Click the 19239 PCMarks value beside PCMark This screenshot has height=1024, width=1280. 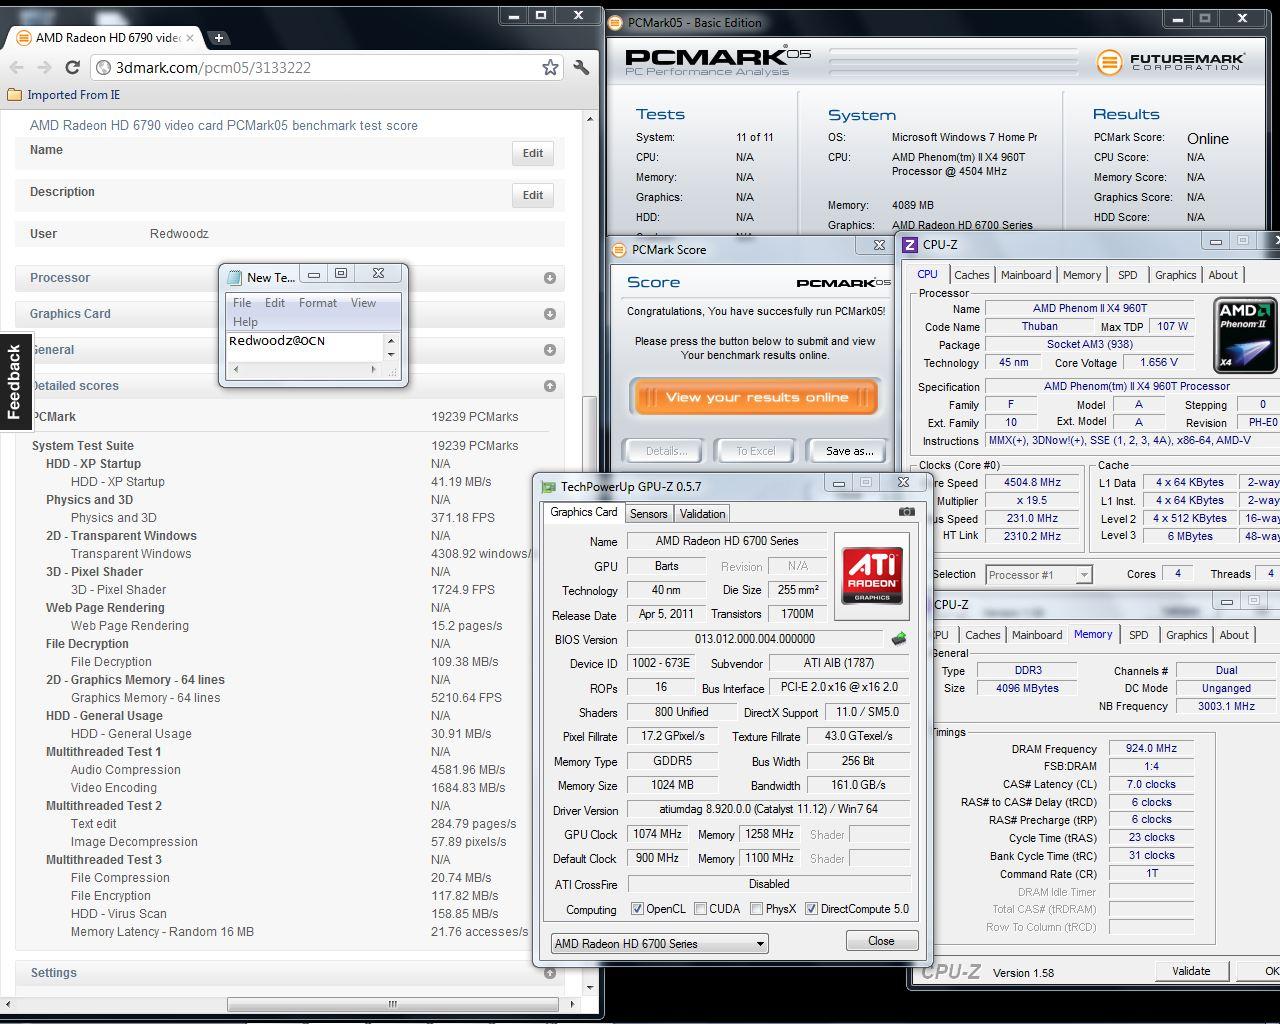[x=475, y=417]
